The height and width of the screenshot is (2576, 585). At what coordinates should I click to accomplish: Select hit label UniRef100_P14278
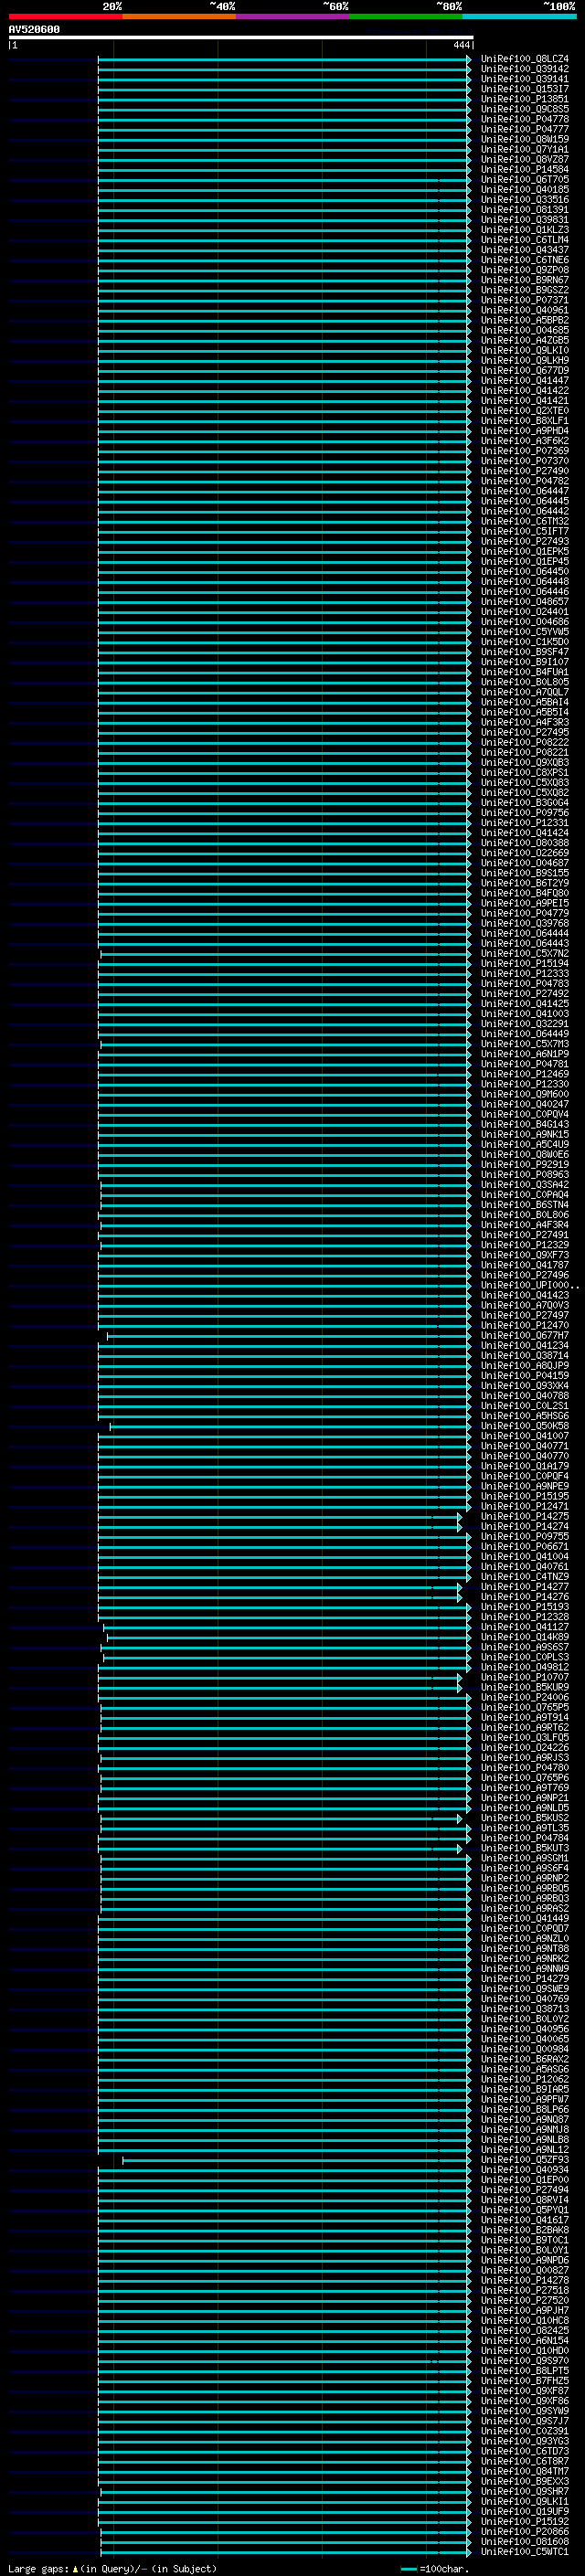[525, 2280]
